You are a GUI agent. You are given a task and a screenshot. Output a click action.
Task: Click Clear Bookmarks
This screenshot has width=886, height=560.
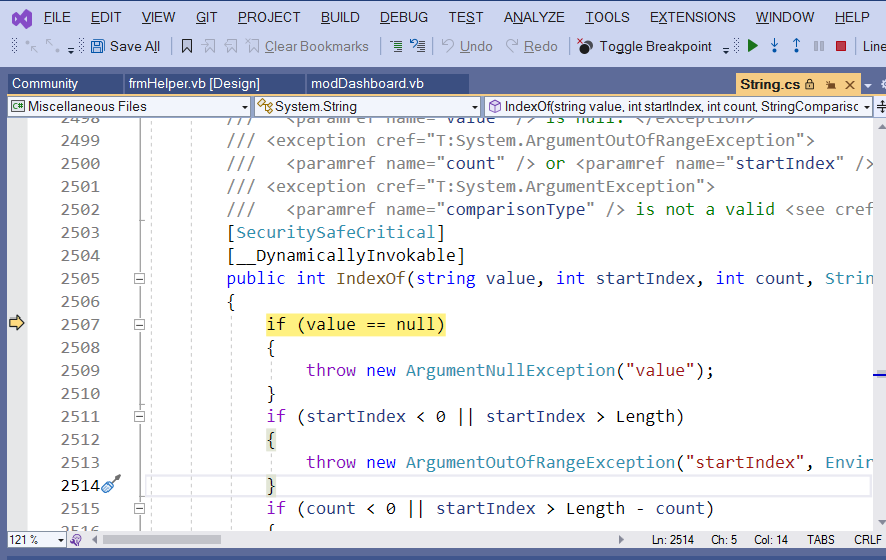[x=308, y=46]
